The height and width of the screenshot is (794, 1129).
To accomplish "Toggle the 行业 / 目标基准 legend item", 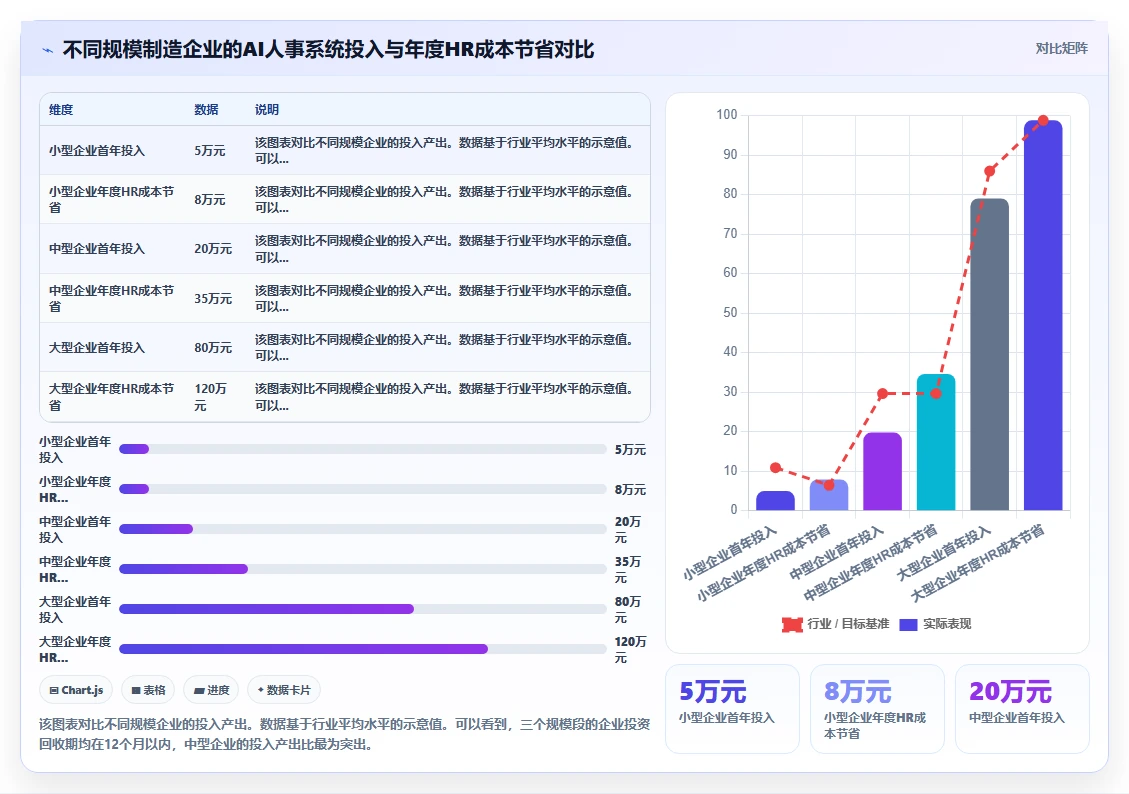I will click(835, 623).
